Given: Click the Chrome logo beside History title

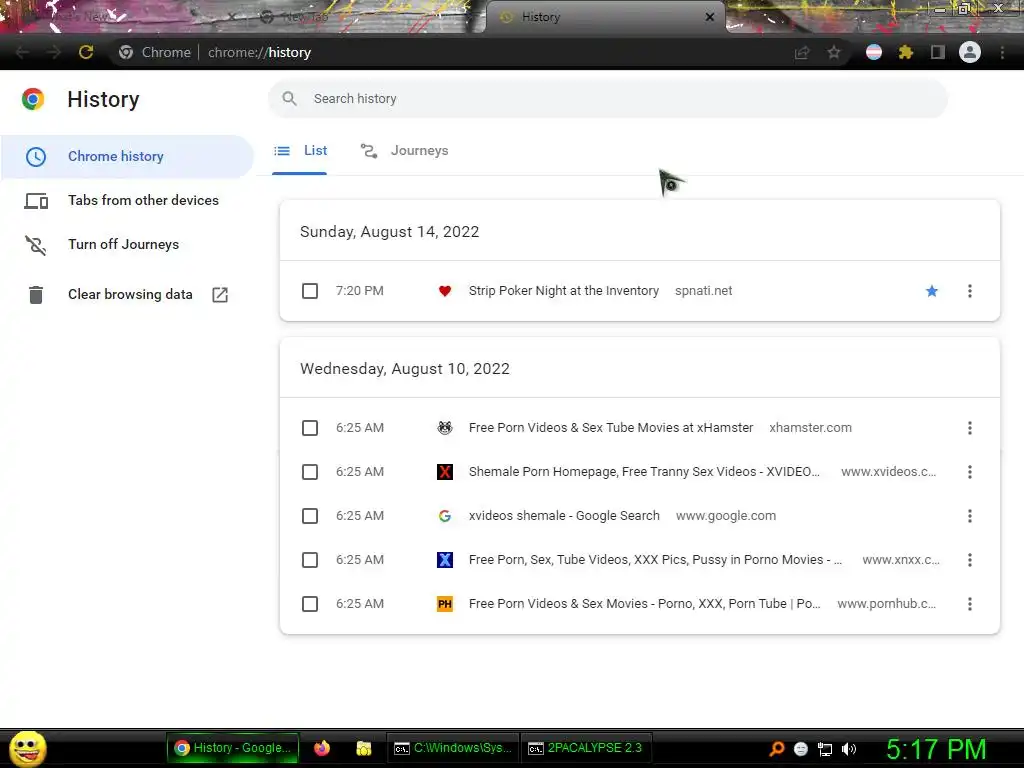Looking at the screenshot, I should point(33,99).
